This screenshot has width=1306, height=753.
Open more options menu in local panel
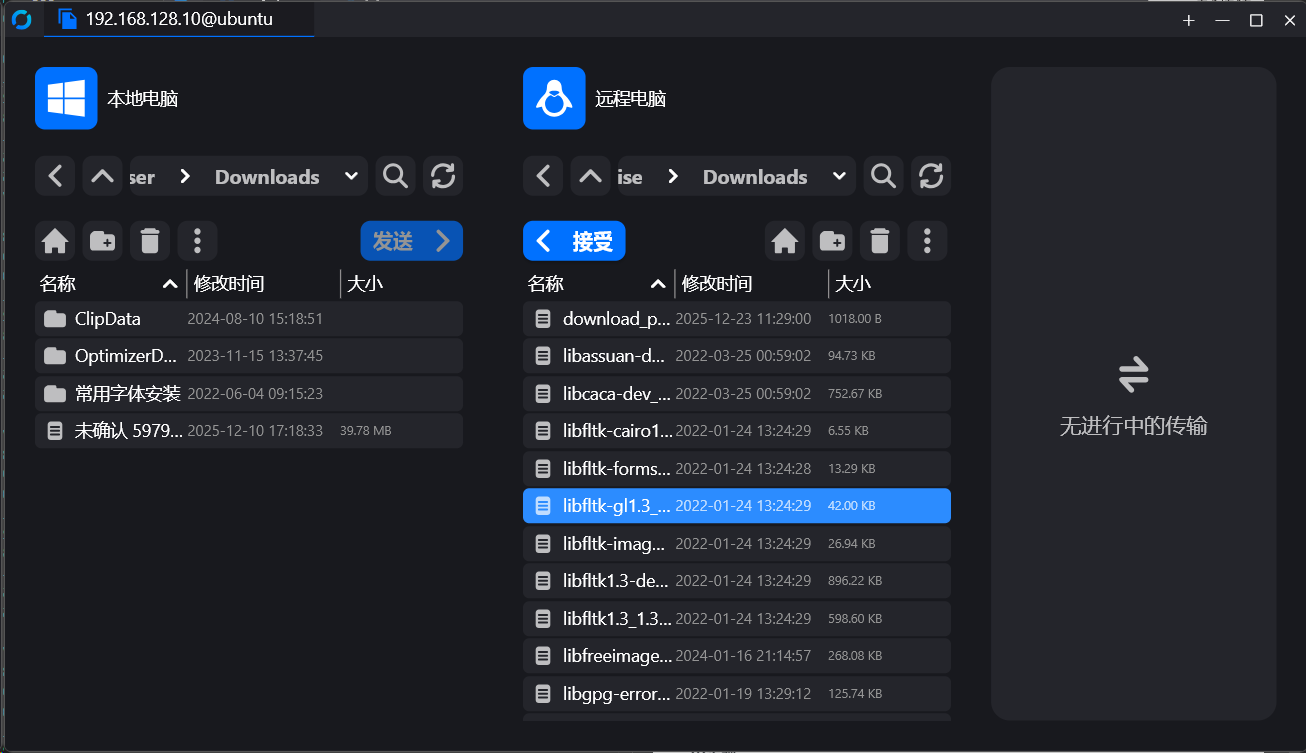click(x=197, y=241)
